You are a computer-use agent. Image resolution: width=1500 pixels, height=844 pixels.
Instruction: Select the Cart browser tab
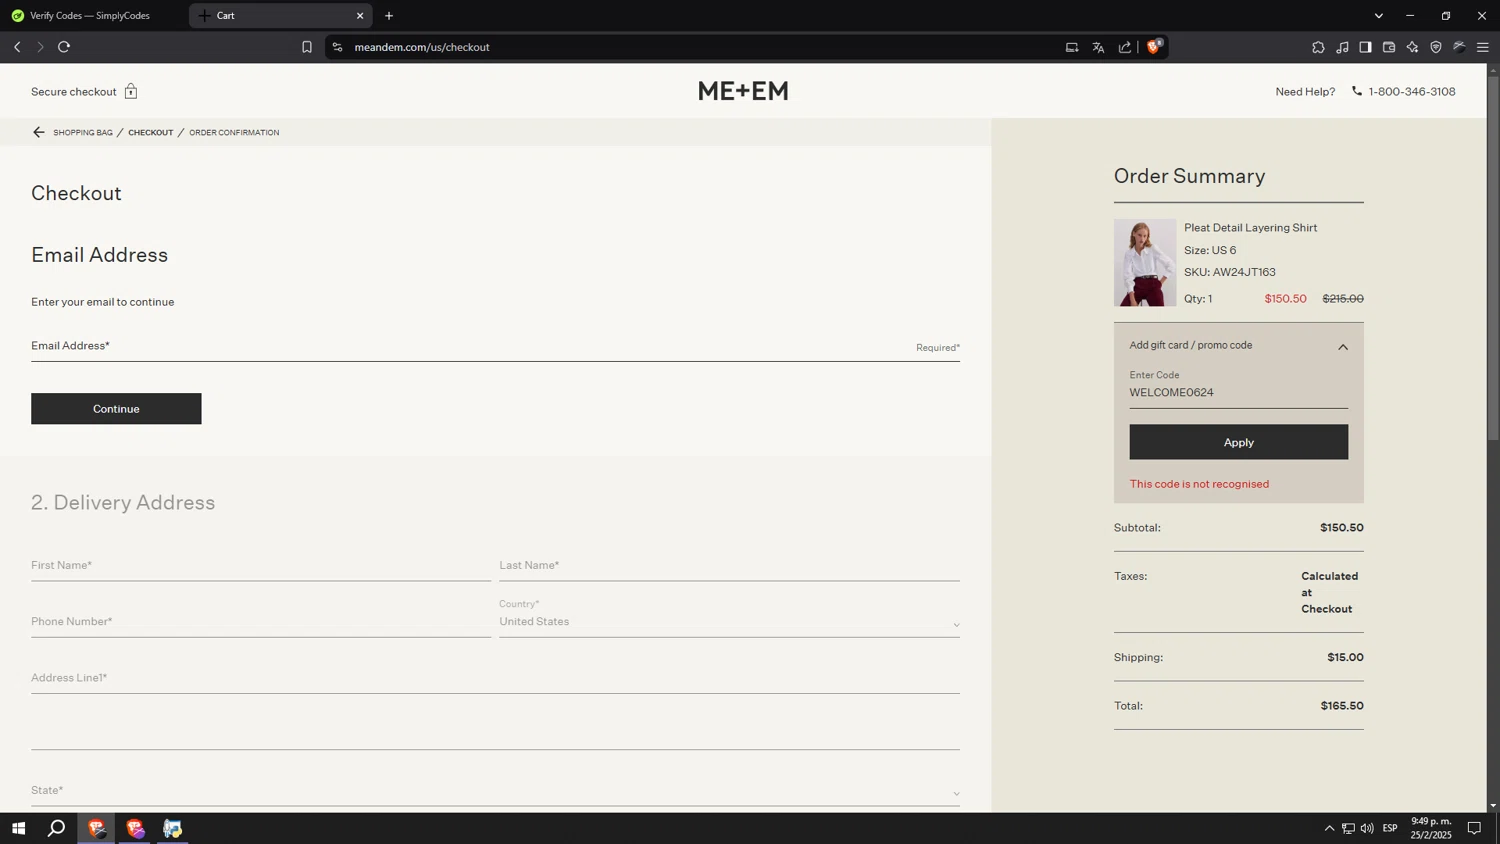280,16
